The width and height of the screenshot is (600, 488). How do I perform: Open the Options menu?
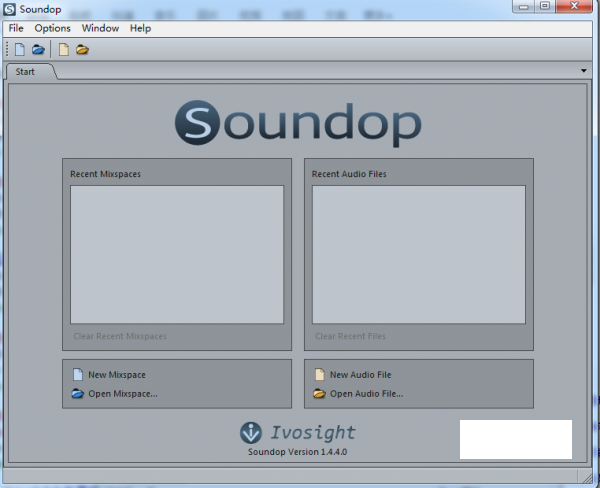tap(53, 28)
